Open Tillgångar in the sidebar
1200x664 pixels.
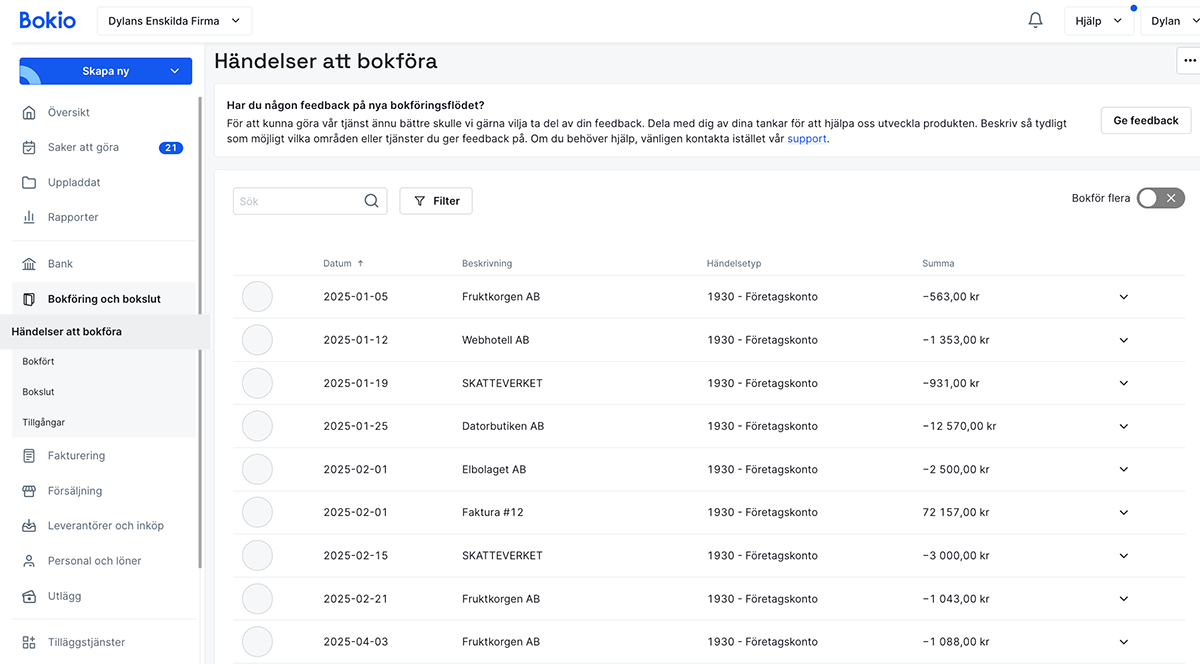44,423
